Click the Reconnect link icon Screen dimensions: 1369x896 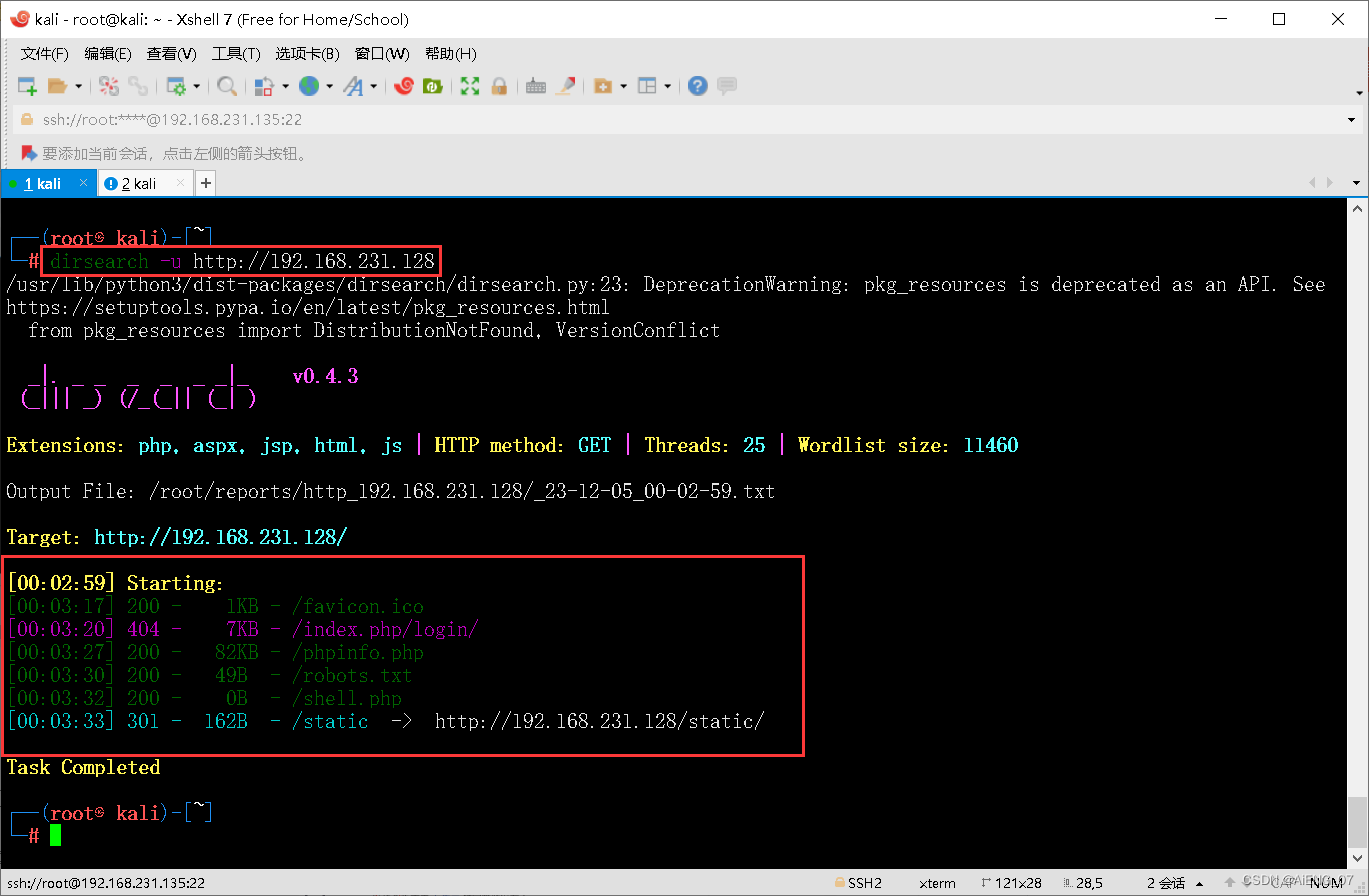point(138,86)
